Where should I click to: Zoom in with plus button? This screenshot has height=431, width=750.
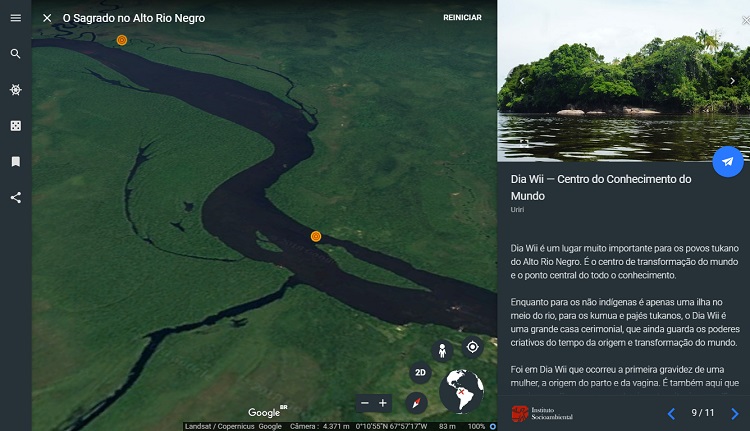click(383, 403)
